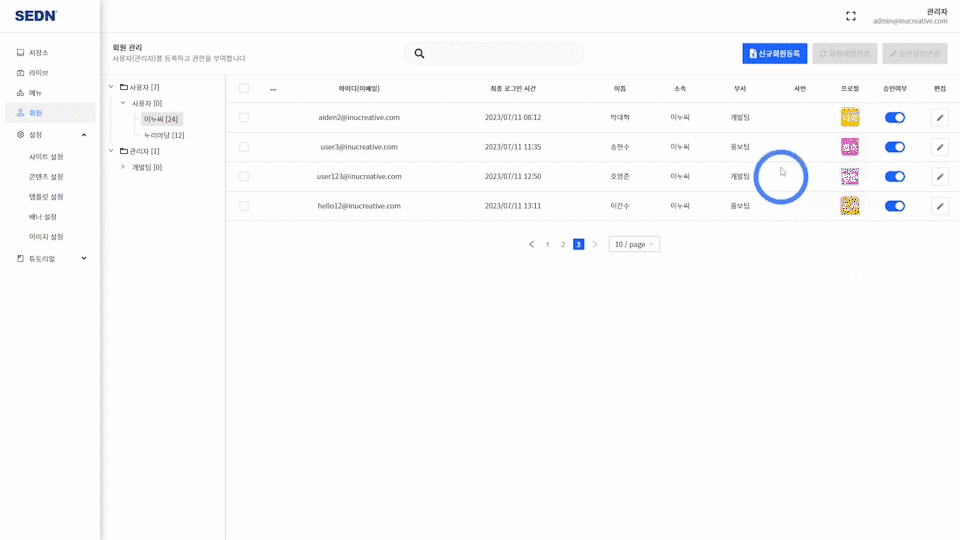The width and height of the screenshot is (960, 540).
Task: Click the 튜토리얼 book icon
Action: pos(20,258)
